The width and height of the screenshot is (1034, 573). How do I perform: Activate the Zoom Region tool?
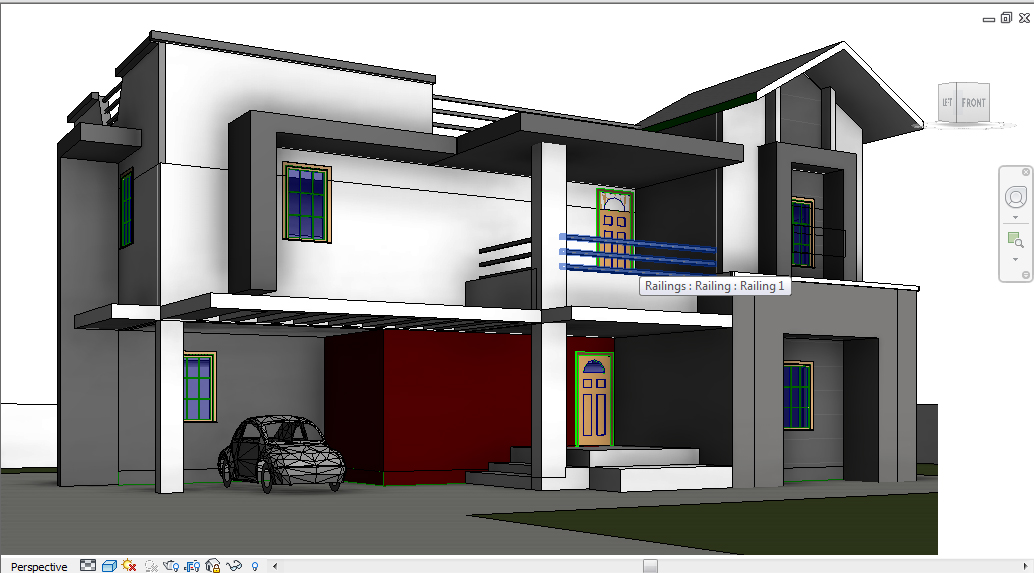coord(1016,240)
